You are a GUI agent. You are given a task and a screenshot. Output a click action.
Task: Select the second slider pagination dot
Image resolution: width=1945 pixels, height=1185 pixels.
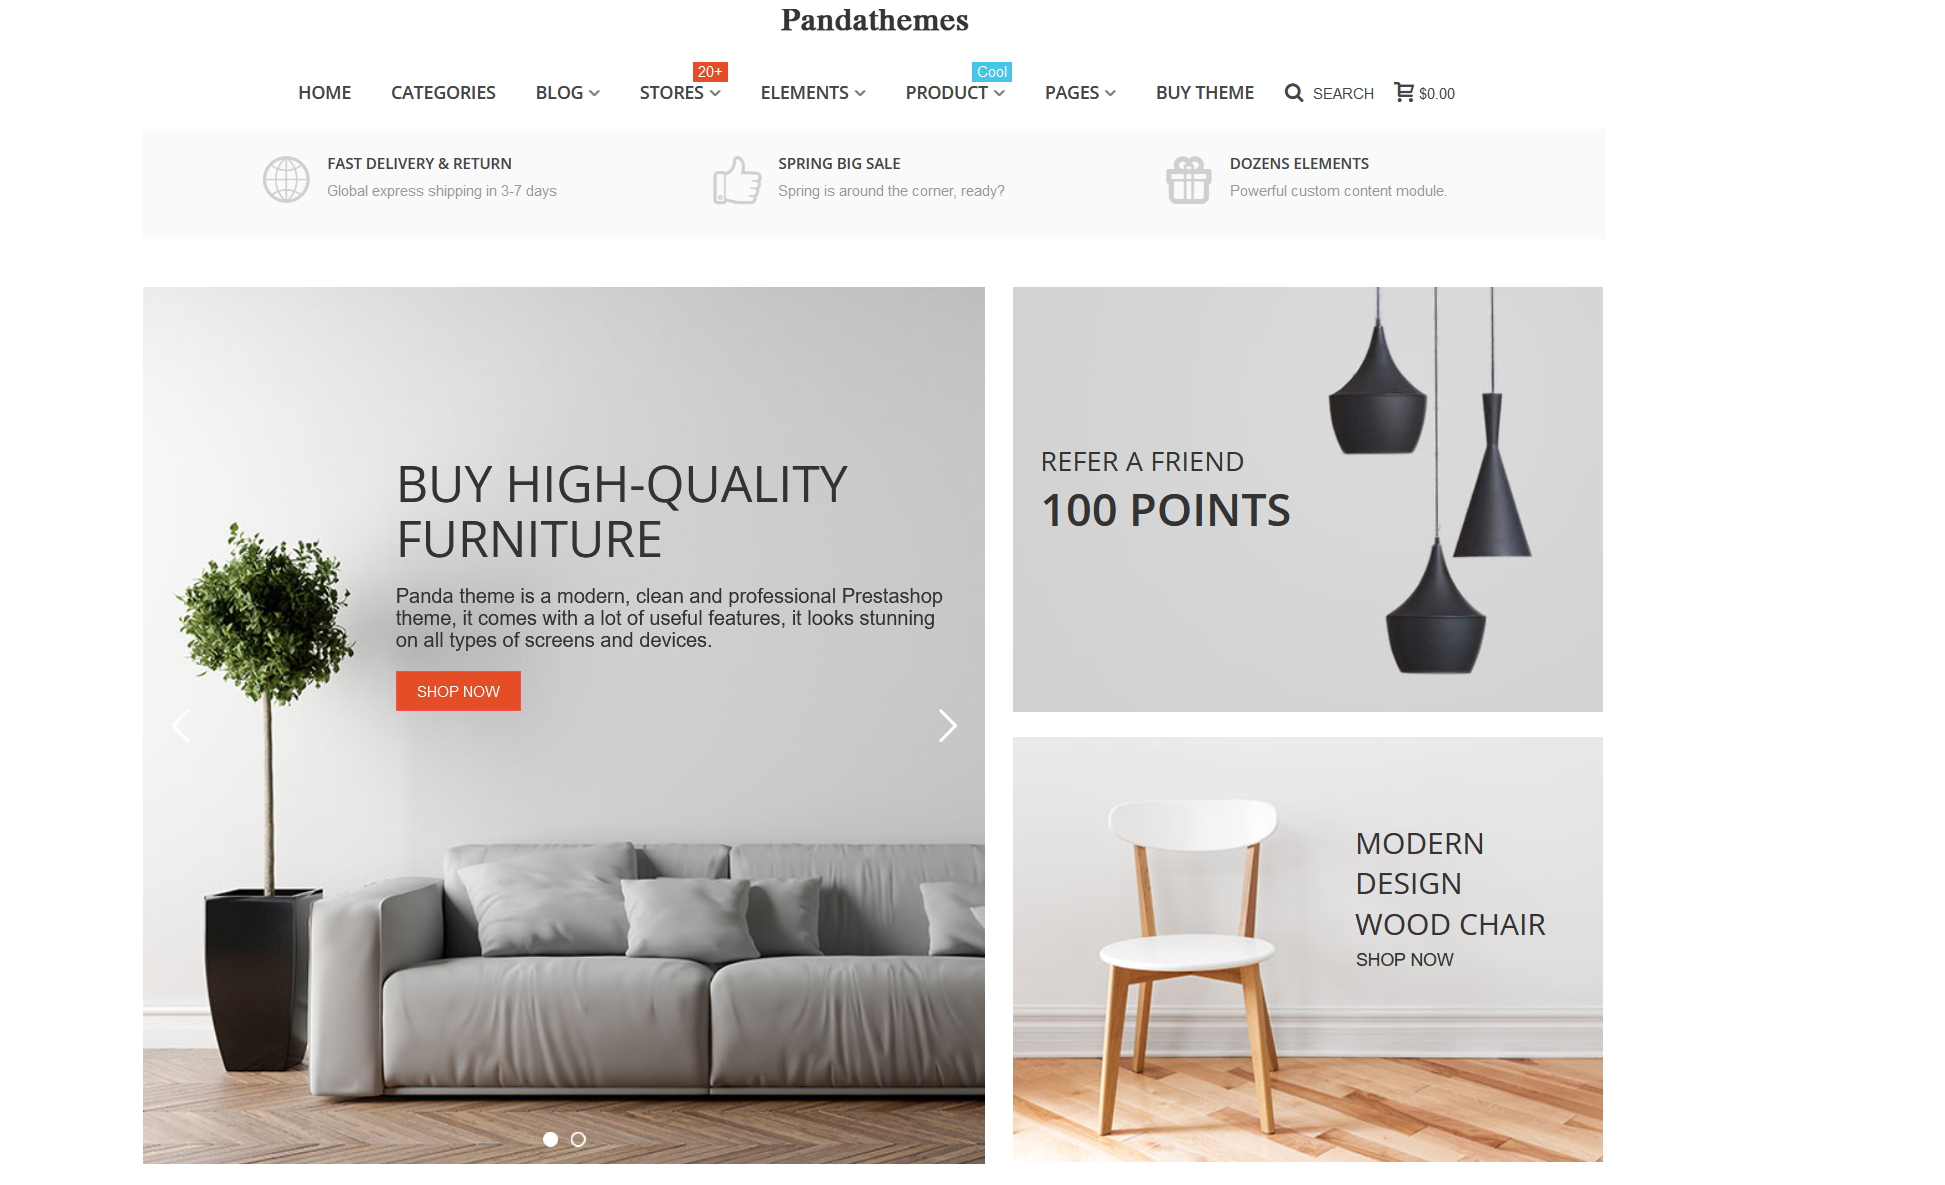coord(578,1139)
